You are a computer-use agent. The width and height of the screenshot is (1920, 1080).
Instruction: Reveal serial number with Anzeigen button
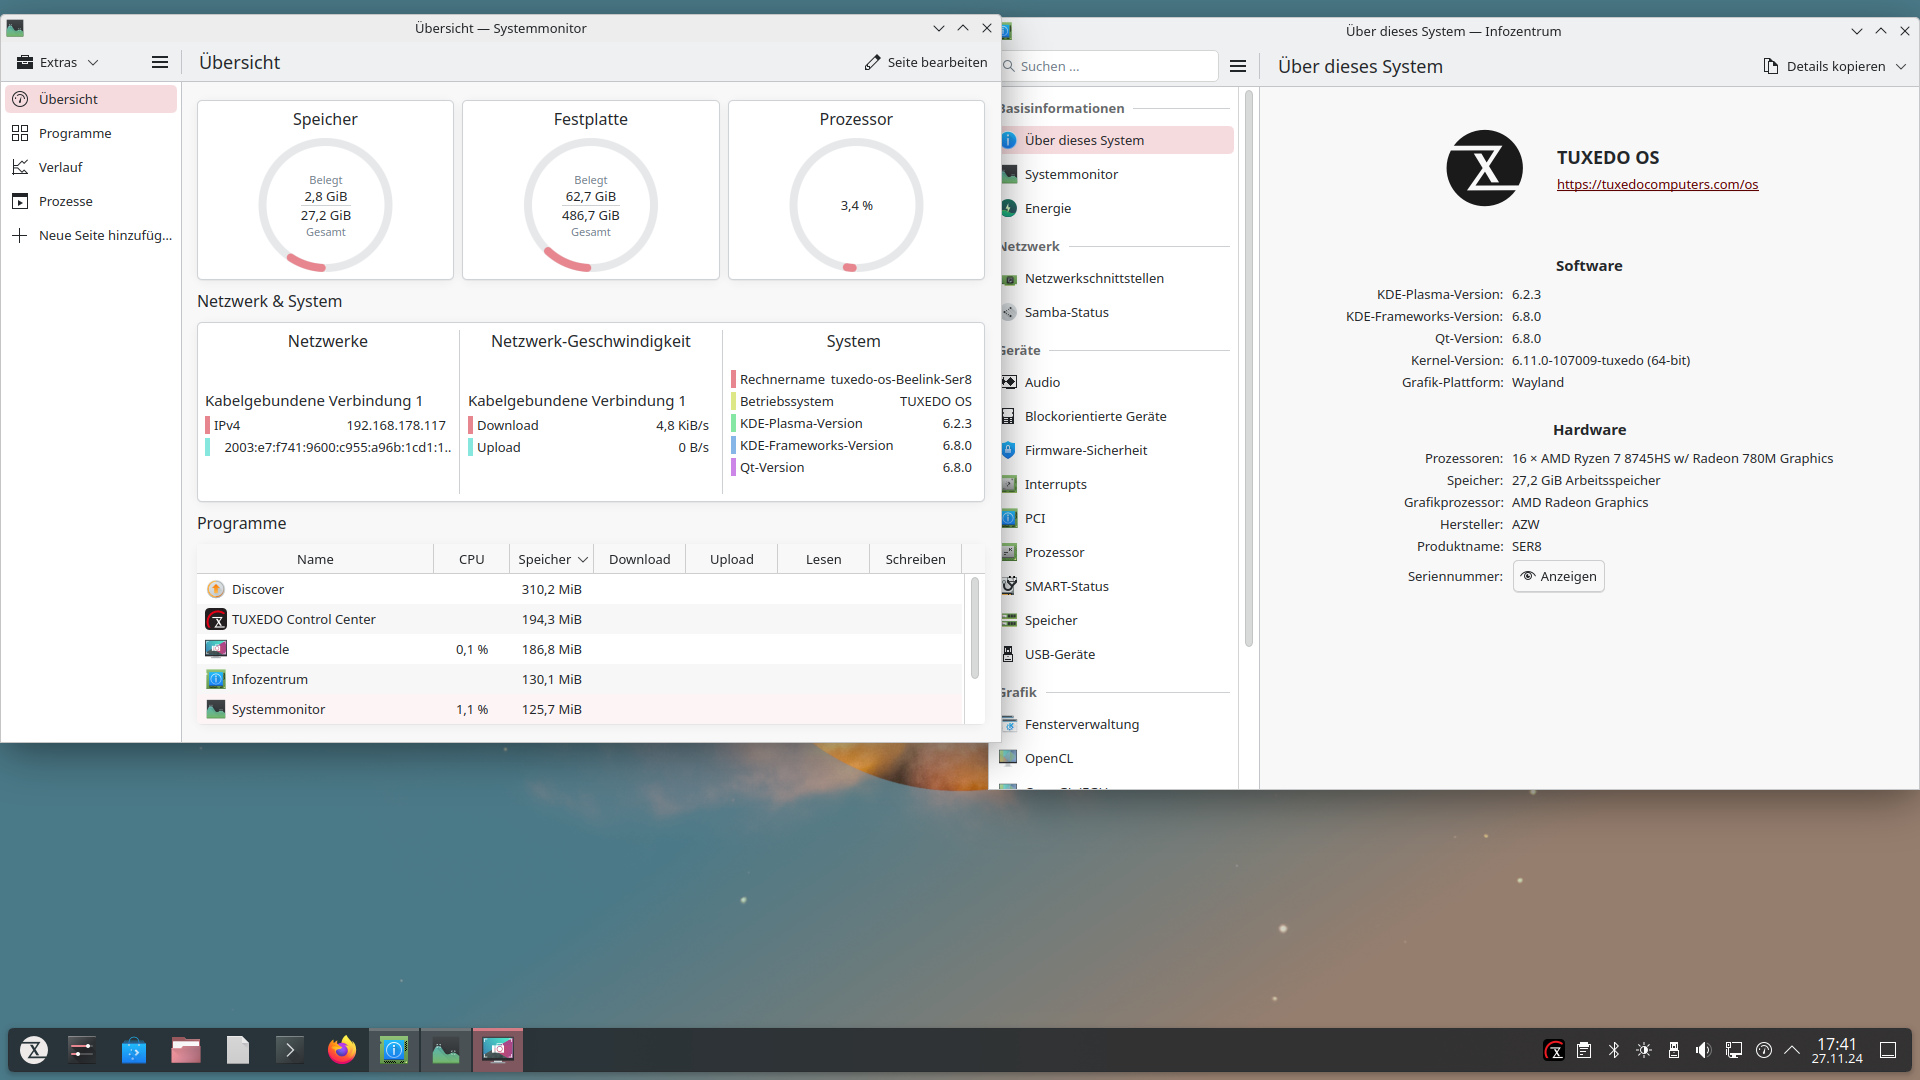[1558, 576]
